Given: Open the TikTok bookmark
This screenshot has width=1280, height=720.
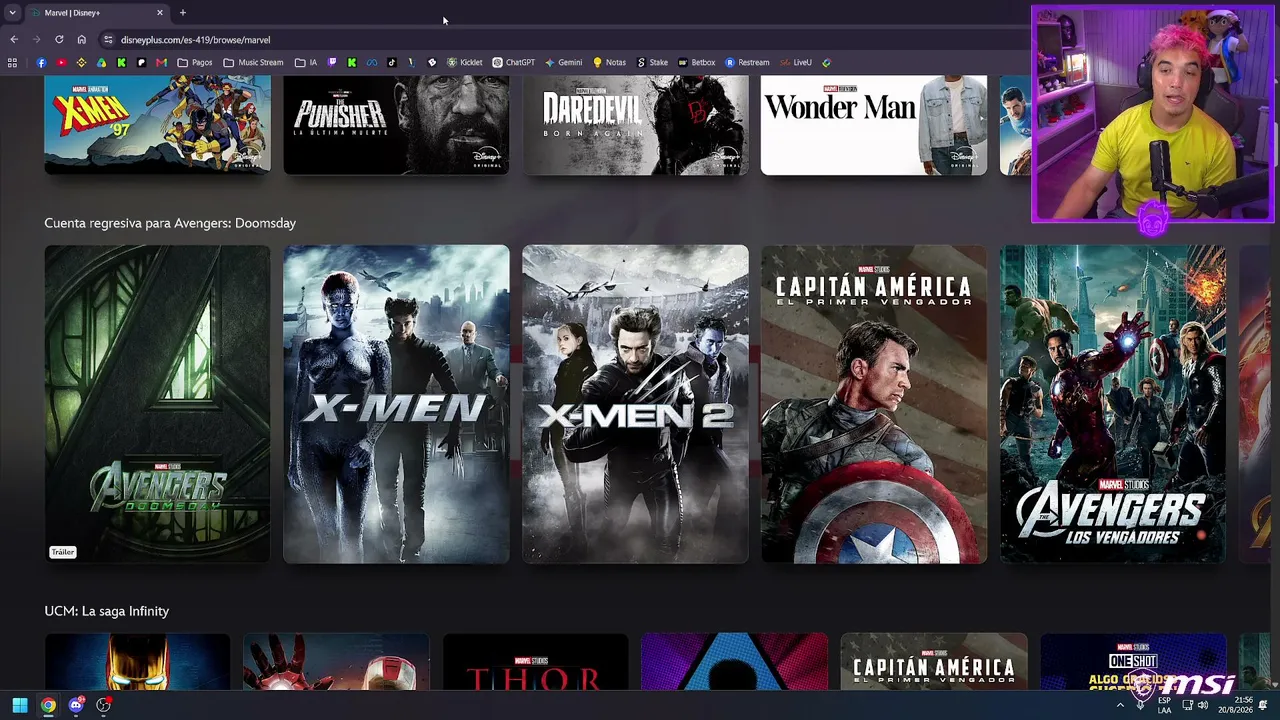Looking at the screenshot, I should (x=391, y=62).
